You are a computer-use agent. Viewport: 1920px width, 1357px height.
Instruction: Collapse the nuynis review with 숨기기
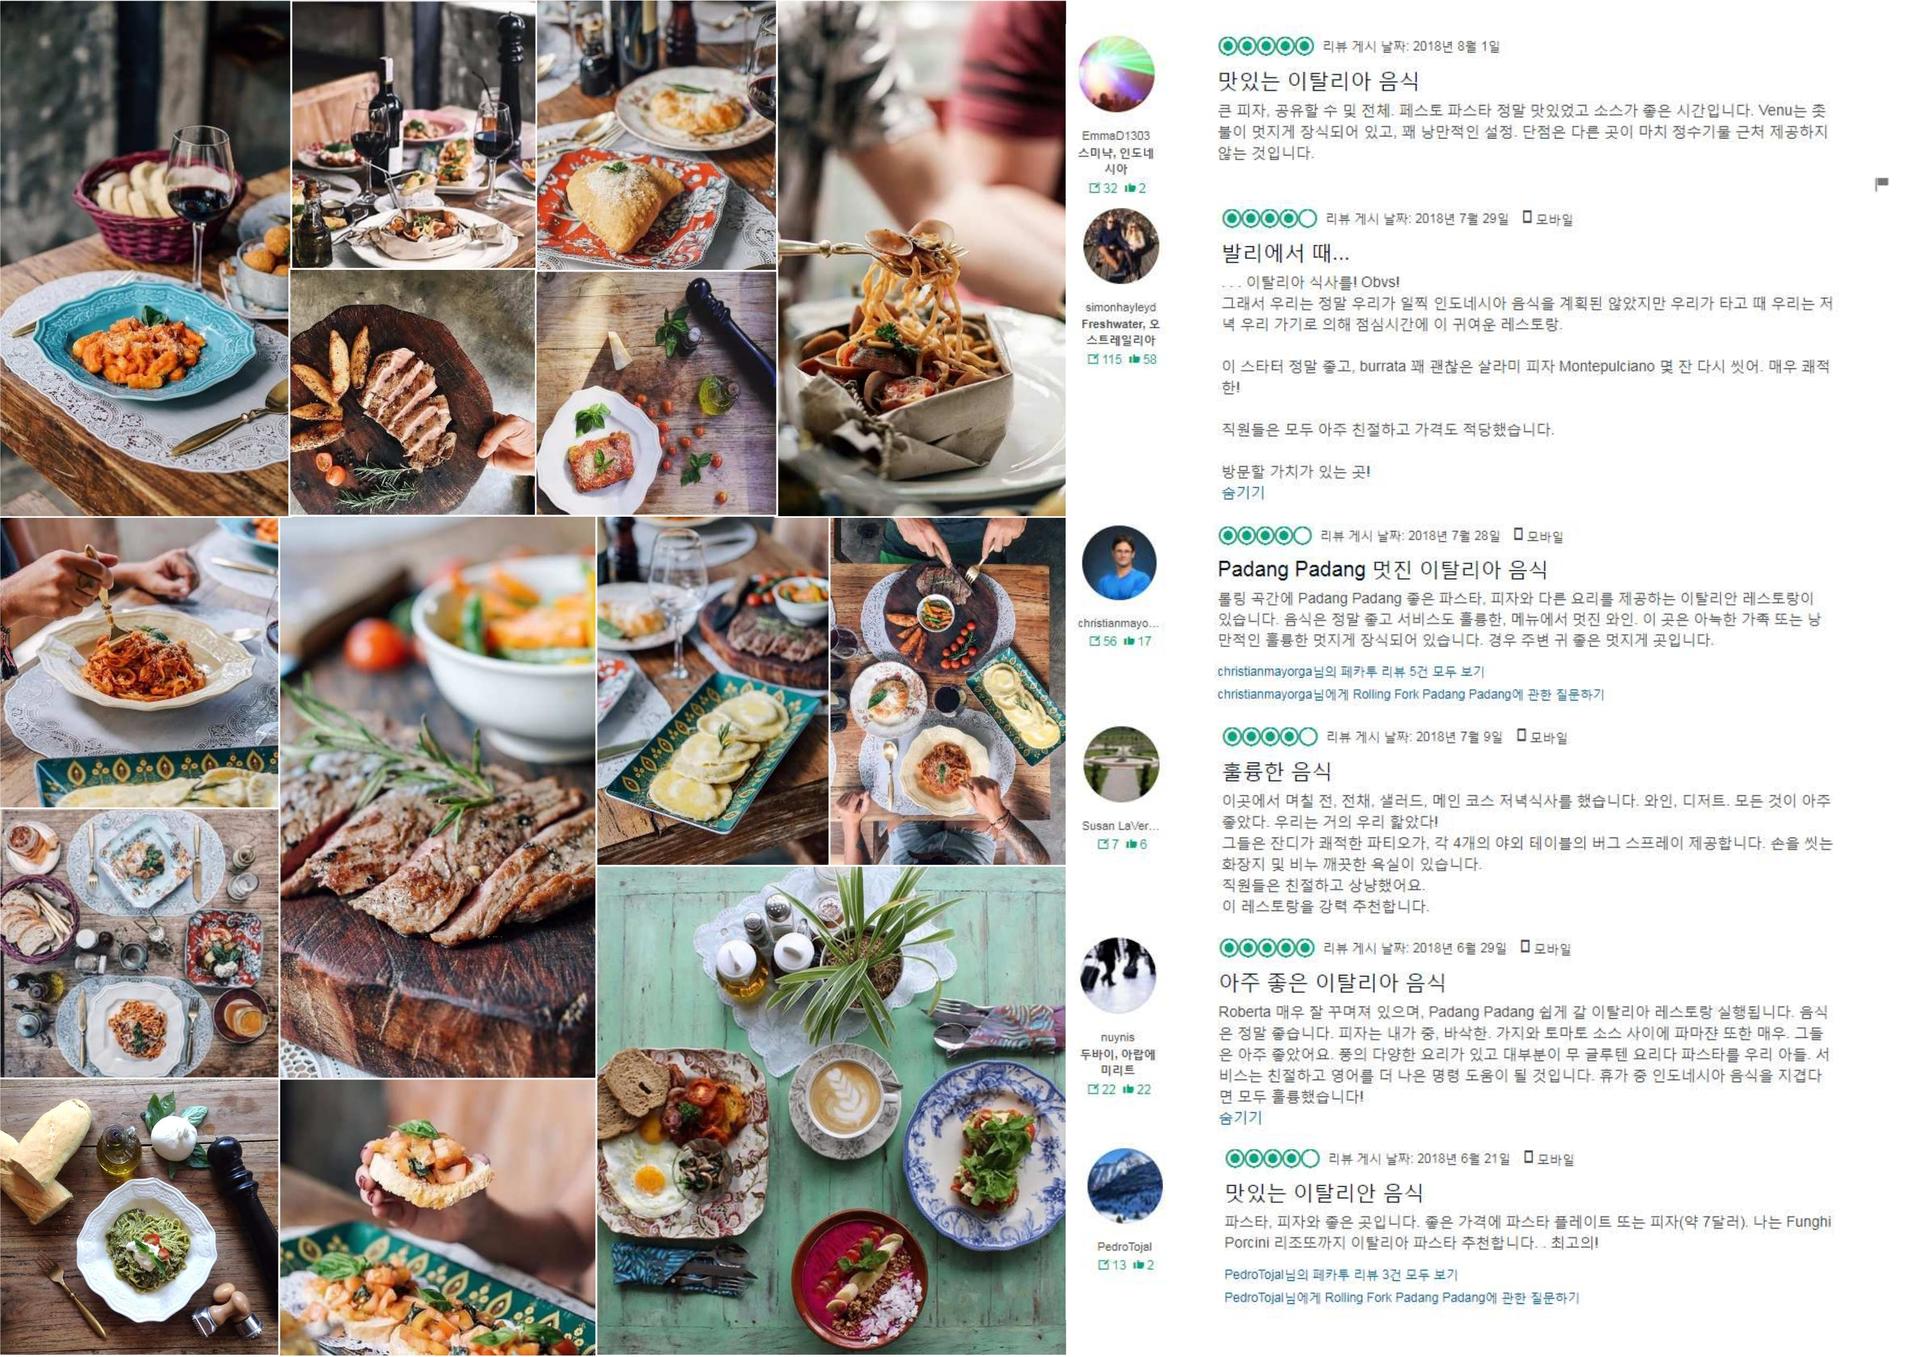pos(1240,1117)
